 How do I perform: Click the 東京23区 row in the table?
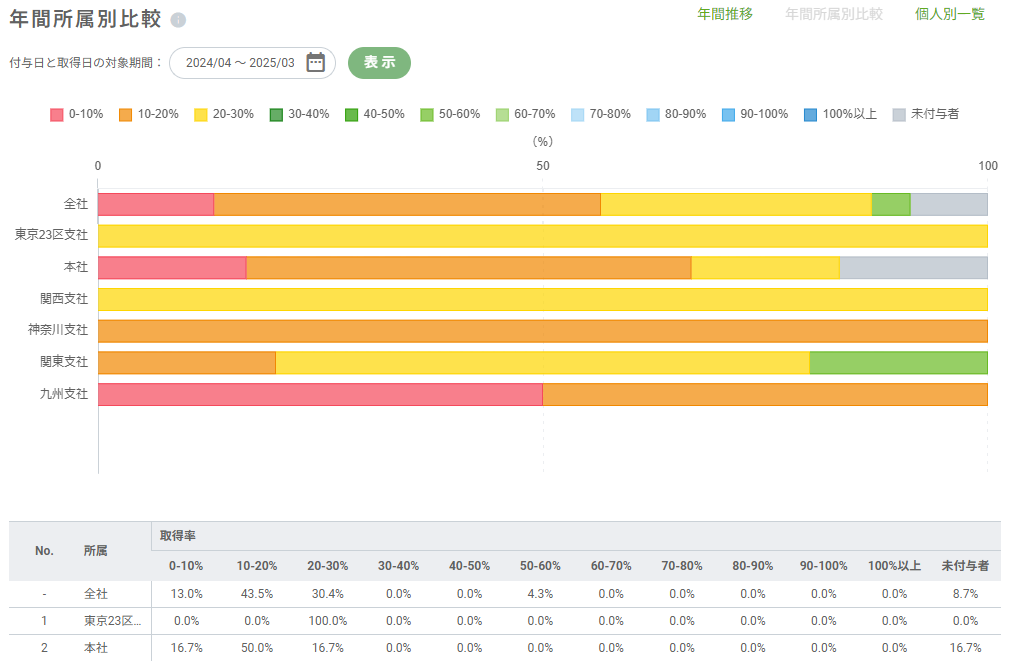pyautogui.click(x=112, y=621)
